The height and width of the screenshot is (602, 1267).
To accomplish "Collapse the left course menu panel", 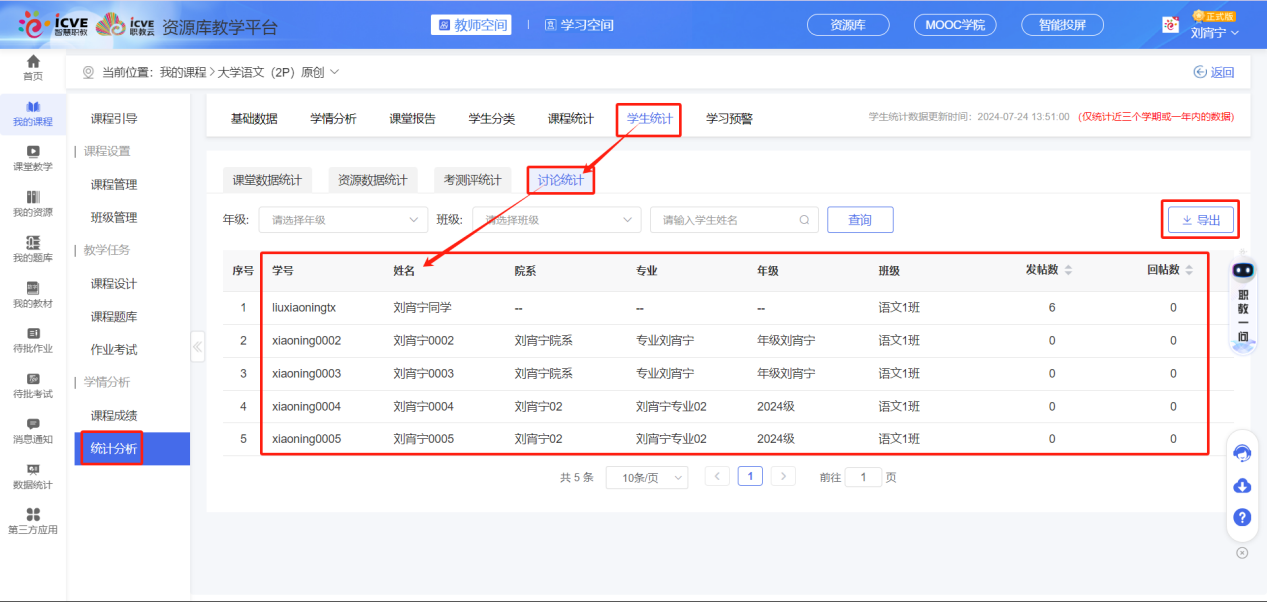I will point(197,347).
